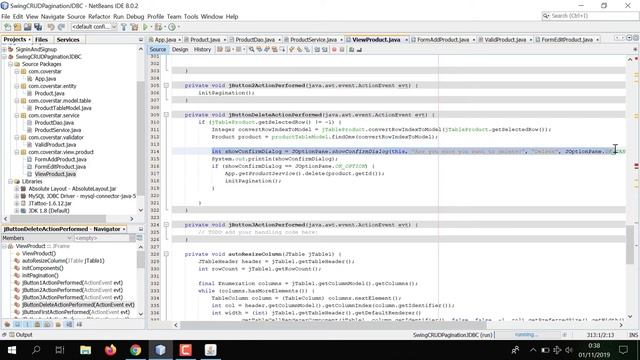Click the Find Selection magnifier in editor toolbar

tap(251, 50)
